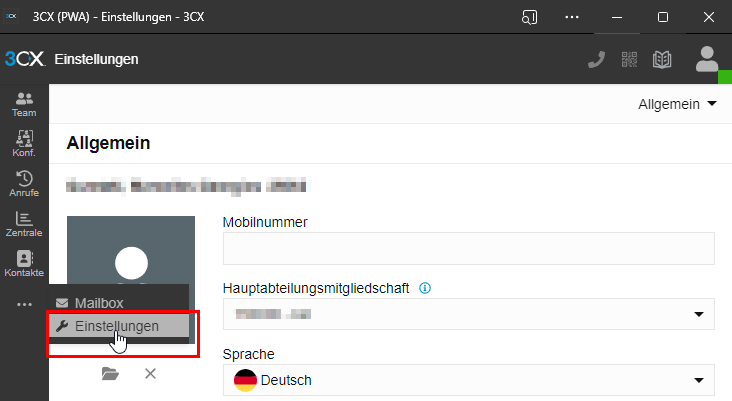The image size is (732, 401).
Task: Open the Team panel in sidebar
Action: click(x=24, y=103)
